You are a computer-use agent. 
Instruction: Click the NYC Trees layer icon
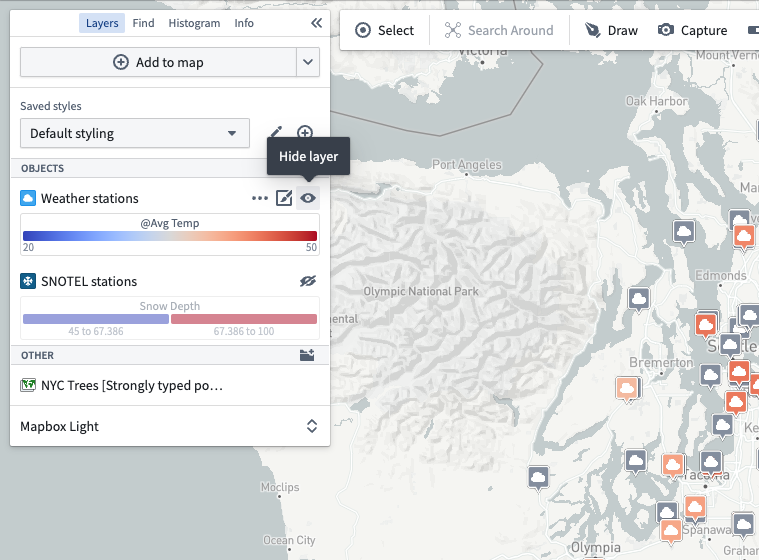(28, 385)
